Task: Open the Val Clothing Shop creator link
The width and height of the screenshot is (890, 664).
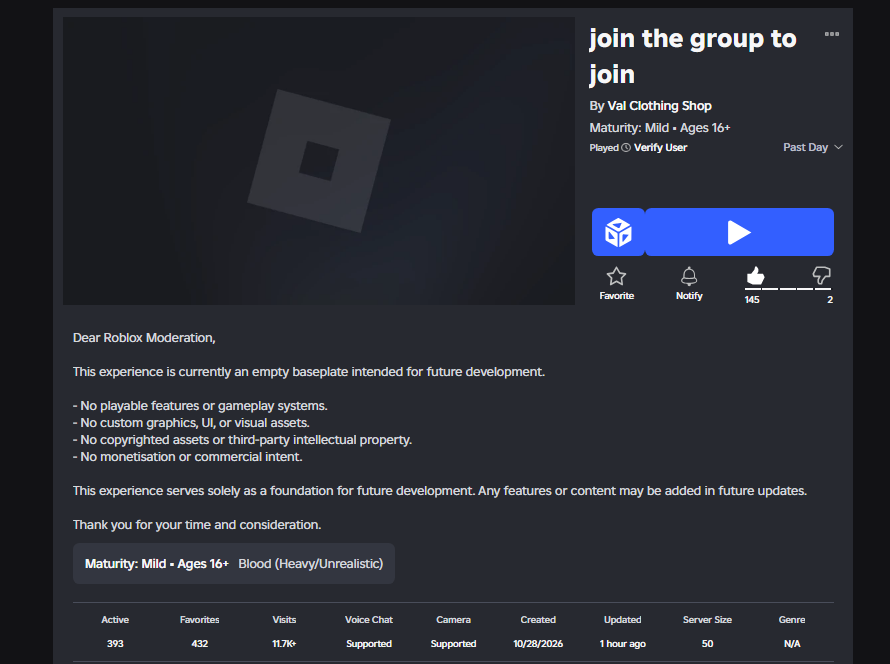Action: [660, 106]
